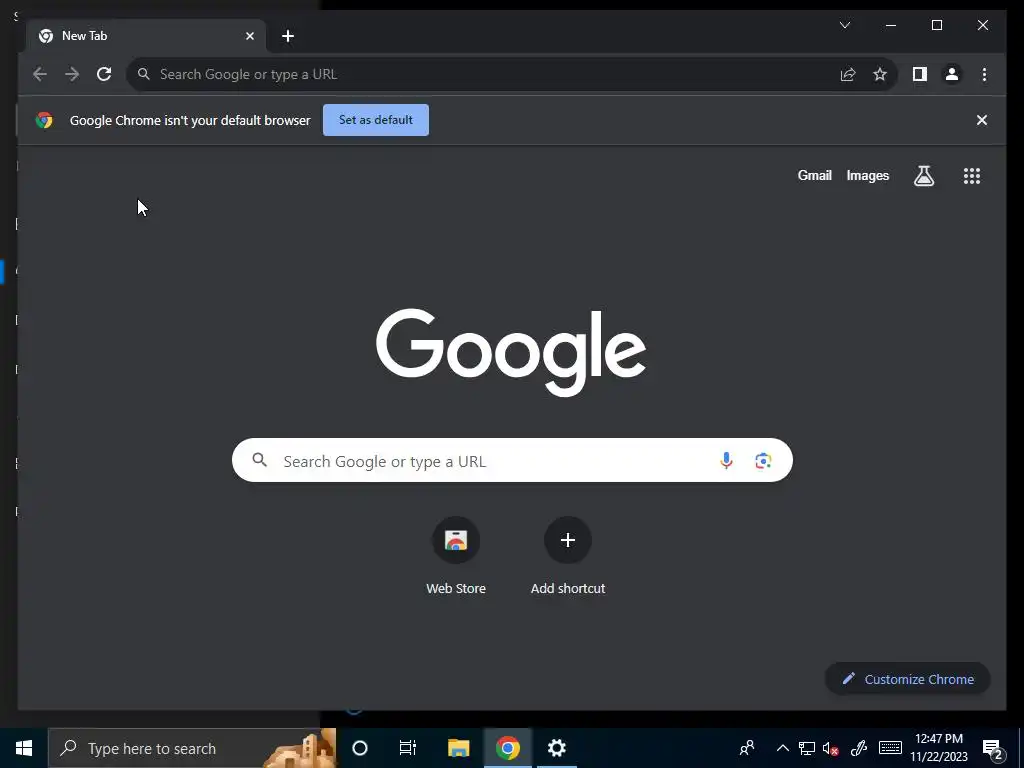Open the touch keyboard tray icon

coord(890,748)
